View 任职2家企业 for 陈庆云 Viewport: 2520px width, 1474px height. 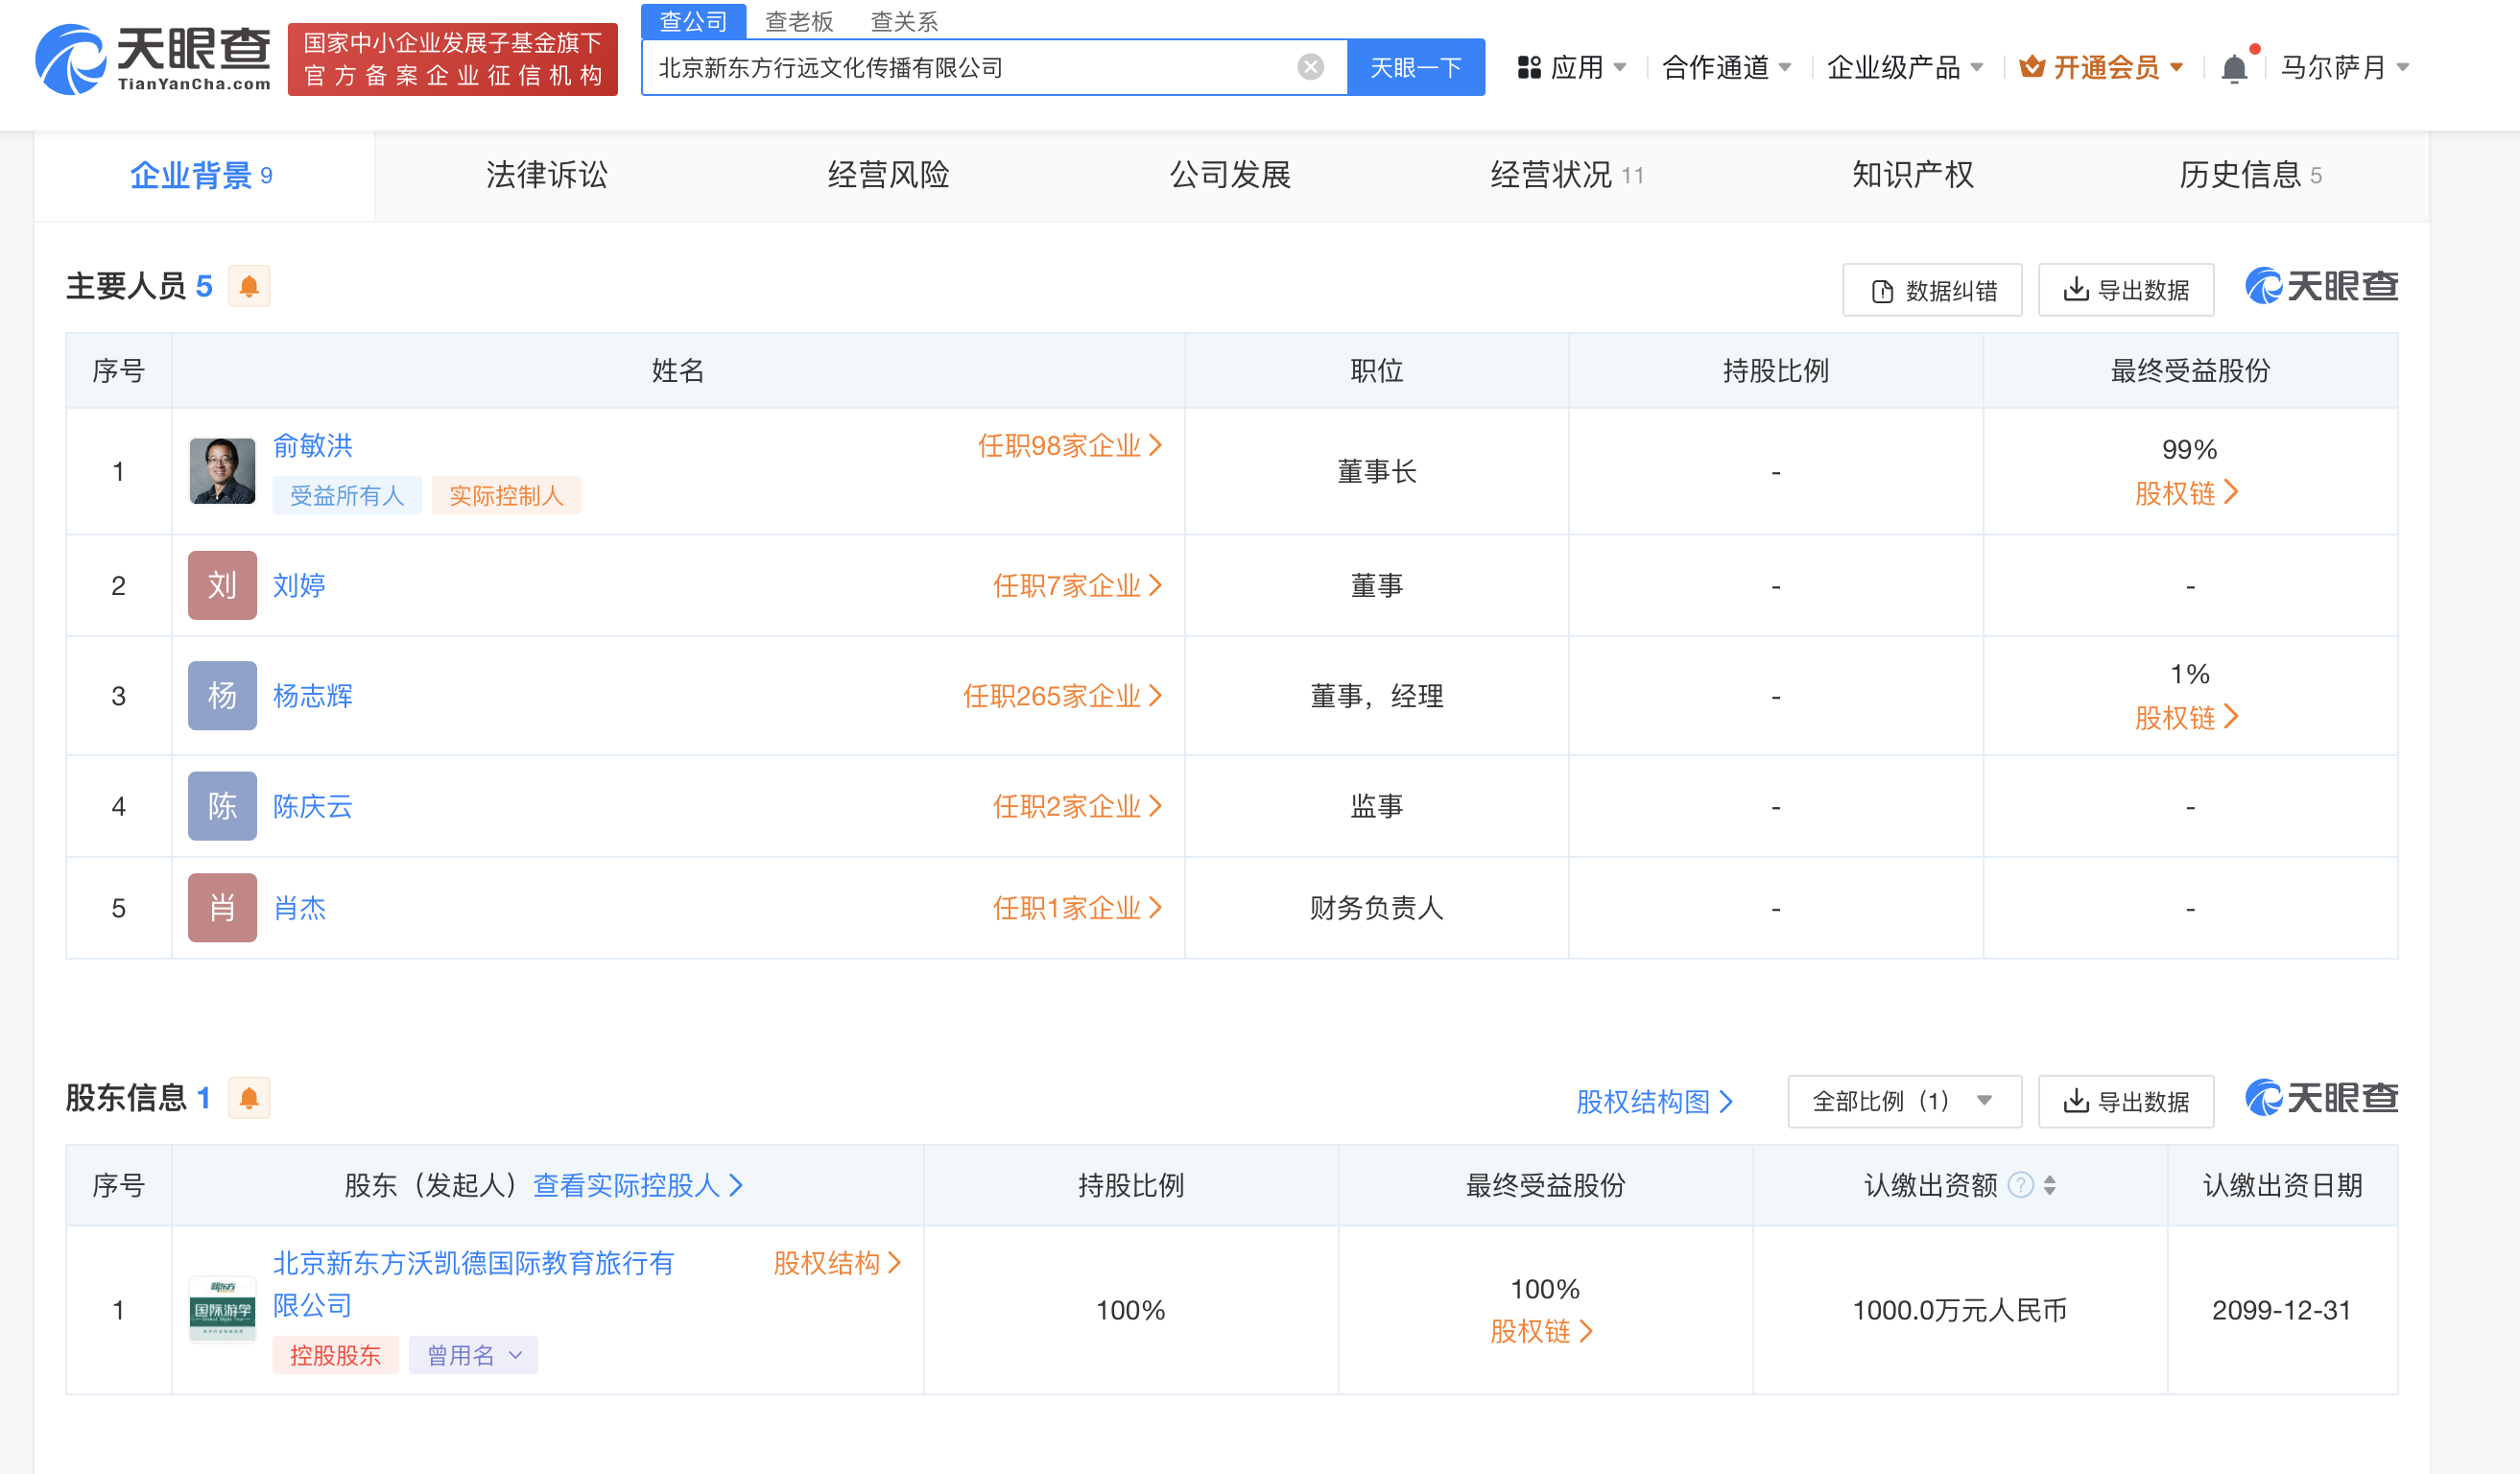1077,806
